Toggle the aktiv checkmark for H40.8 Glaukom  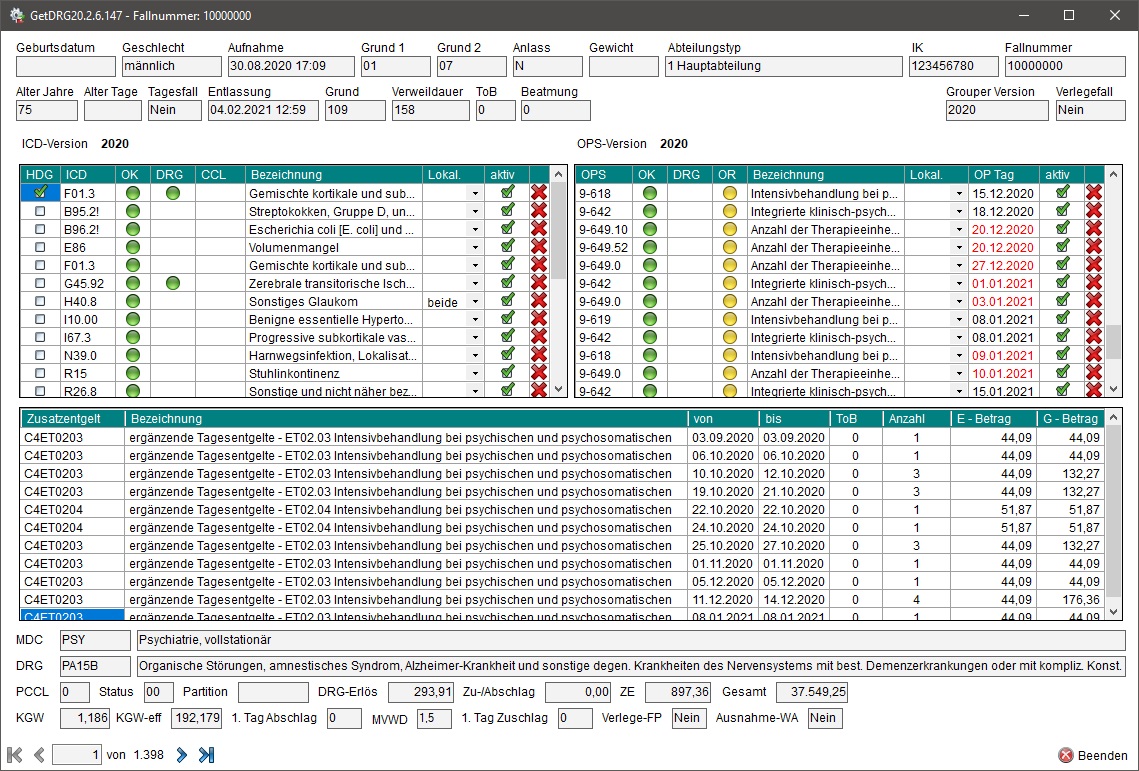[x=508, y=300]
